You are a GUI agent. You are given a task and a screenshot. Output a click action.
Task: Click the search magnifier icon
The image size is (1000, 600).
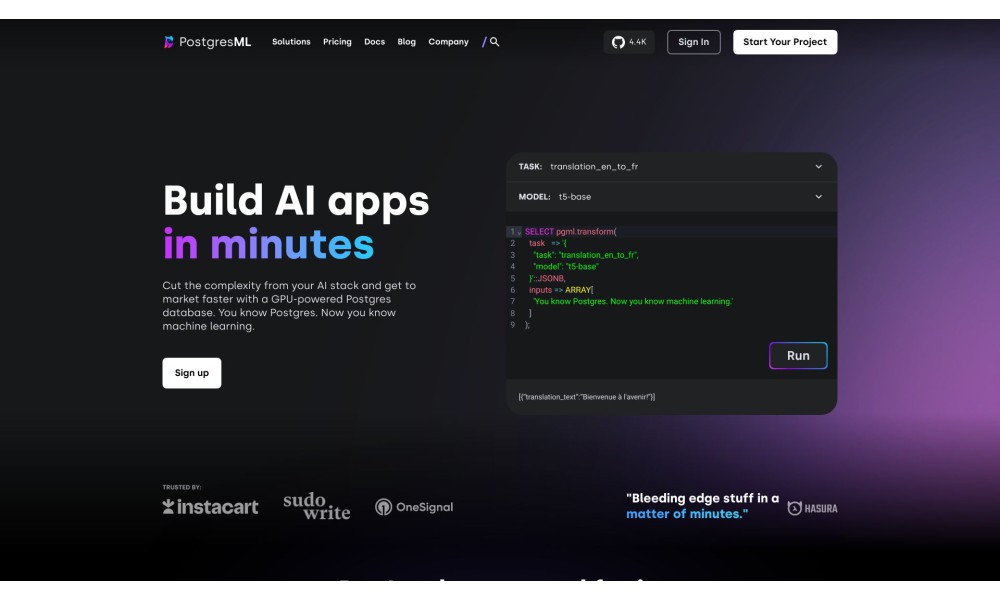pyautogui.click(x=494, y=42)
